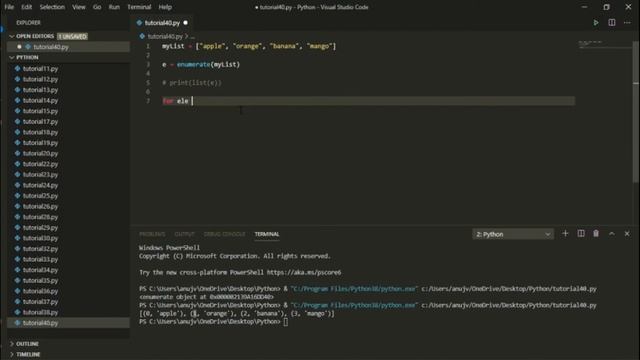This screenshot has width=640, height=360.
Task: Click file icon beside tutorial20.py
Action: [18, 153]
